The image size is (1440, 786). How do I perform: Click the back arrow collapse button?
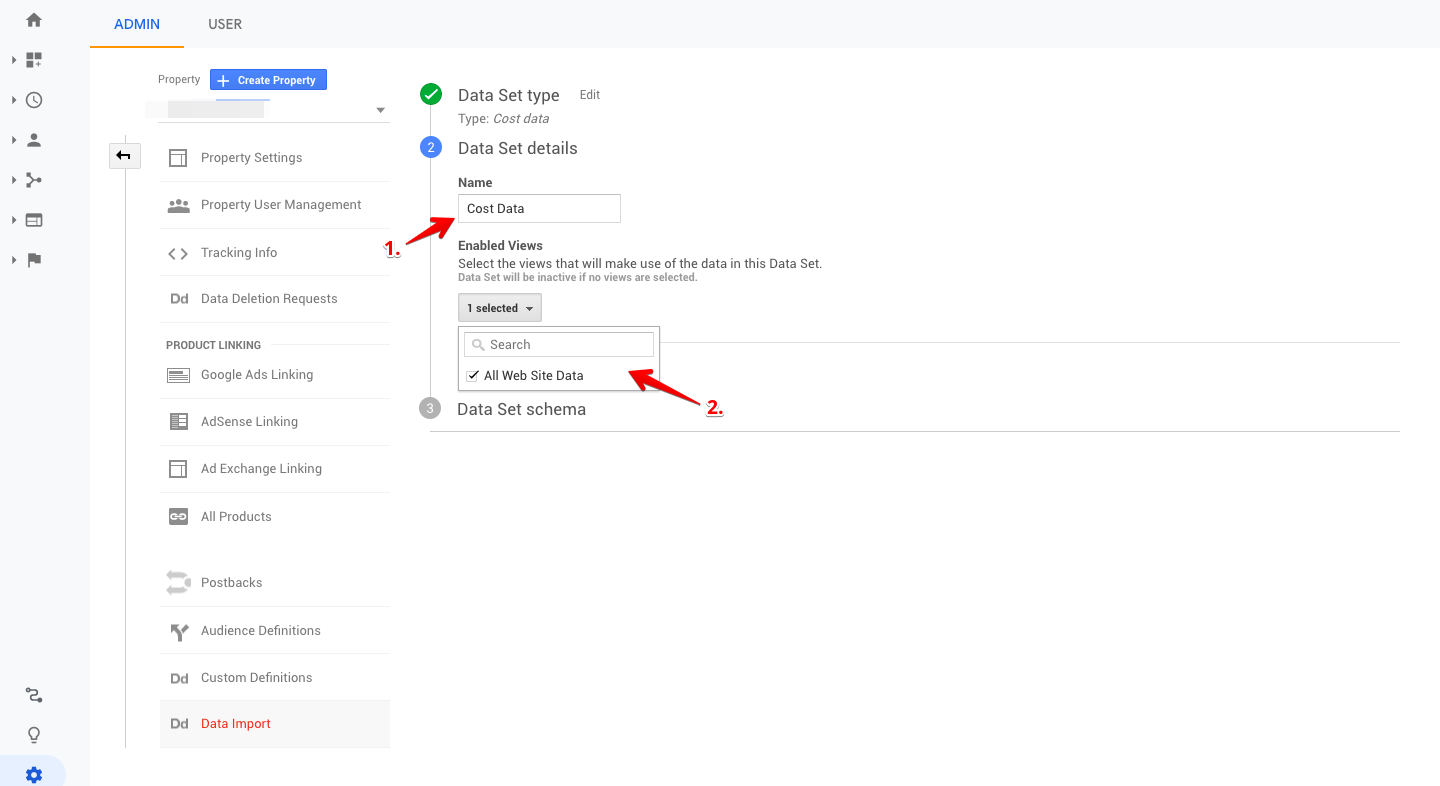[x=124, y=155]
